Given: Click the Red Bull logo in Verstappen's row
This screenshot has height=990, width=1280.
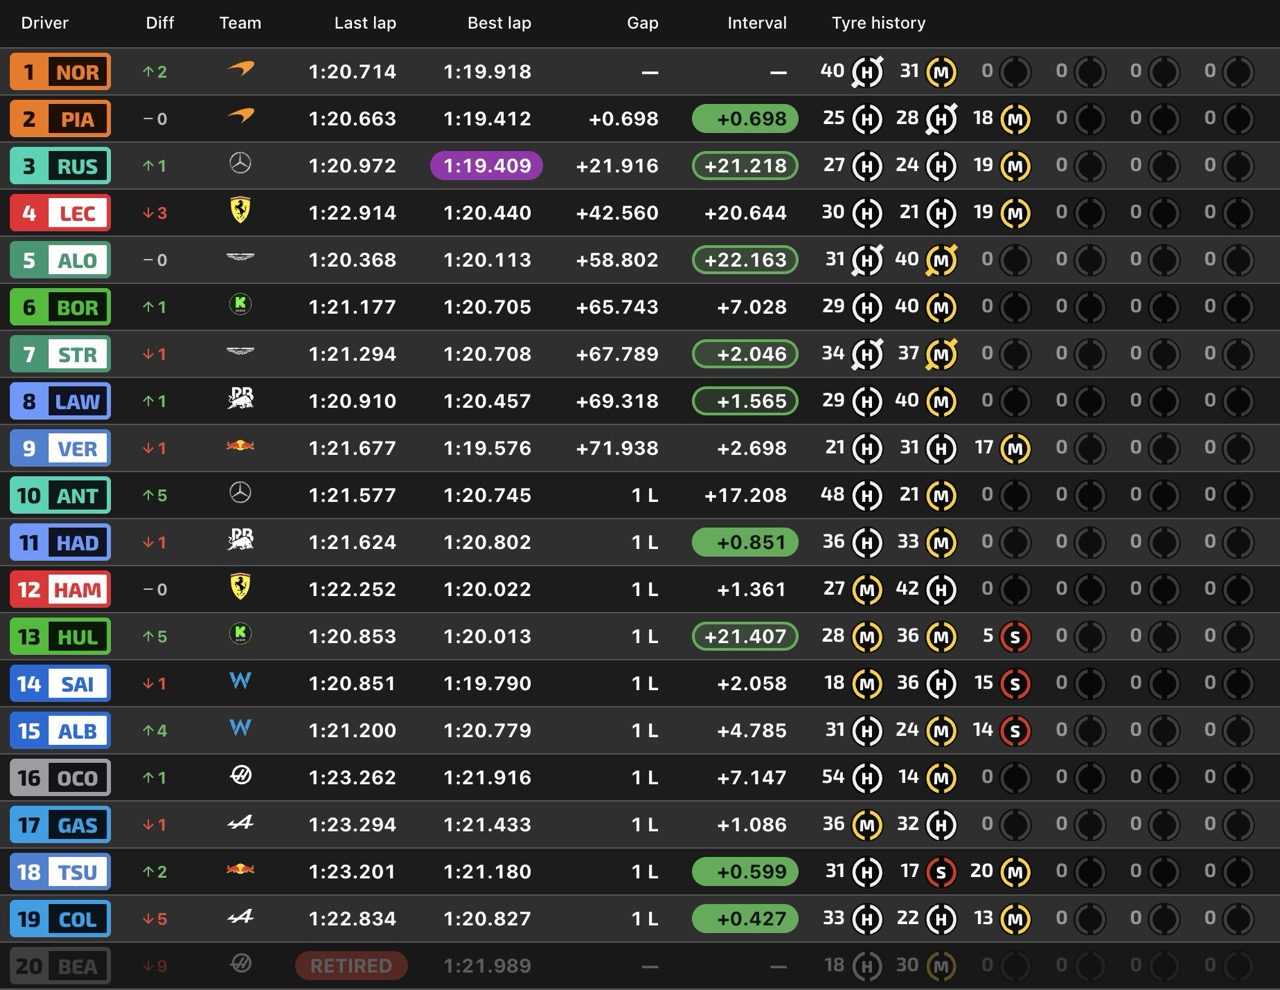Looking at the screenshot, I should tap(240, 446).
